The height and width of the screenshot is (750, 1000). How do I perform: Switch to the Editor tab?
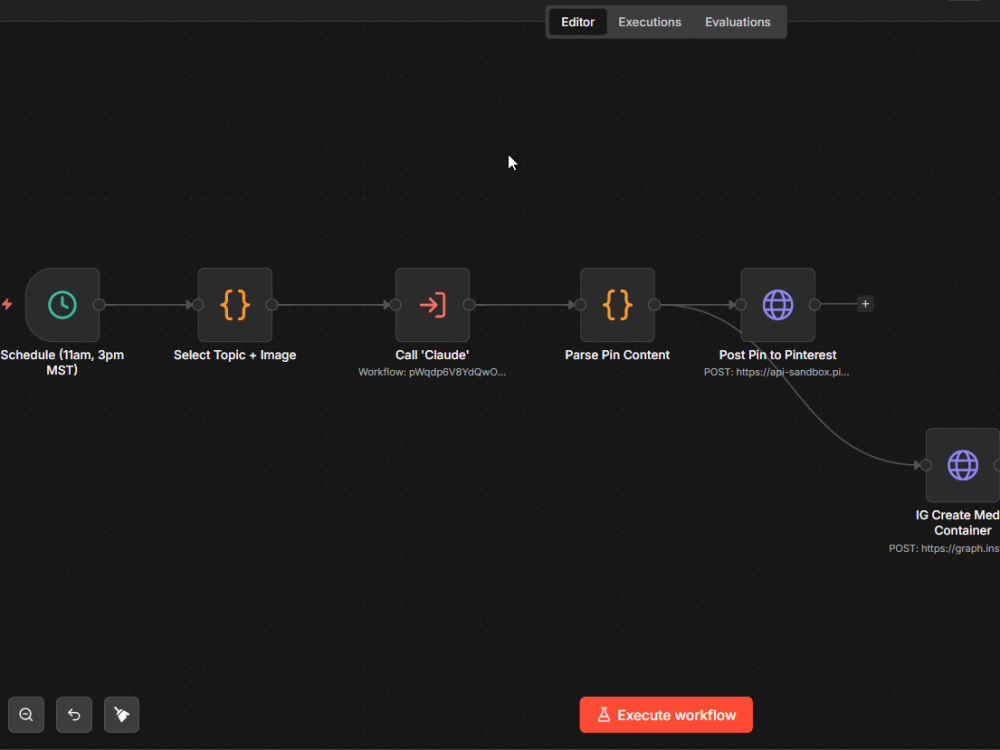577,22
